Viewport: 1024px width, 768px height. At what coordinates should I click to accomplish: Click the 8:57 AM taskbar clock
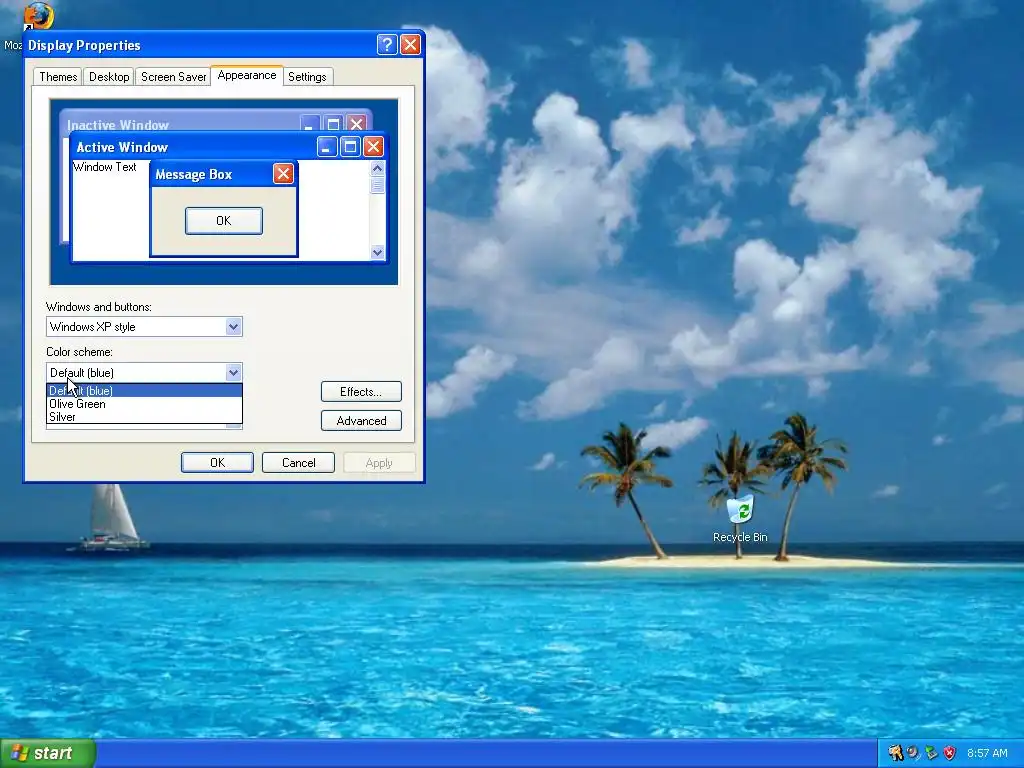(x=987, y=753)
